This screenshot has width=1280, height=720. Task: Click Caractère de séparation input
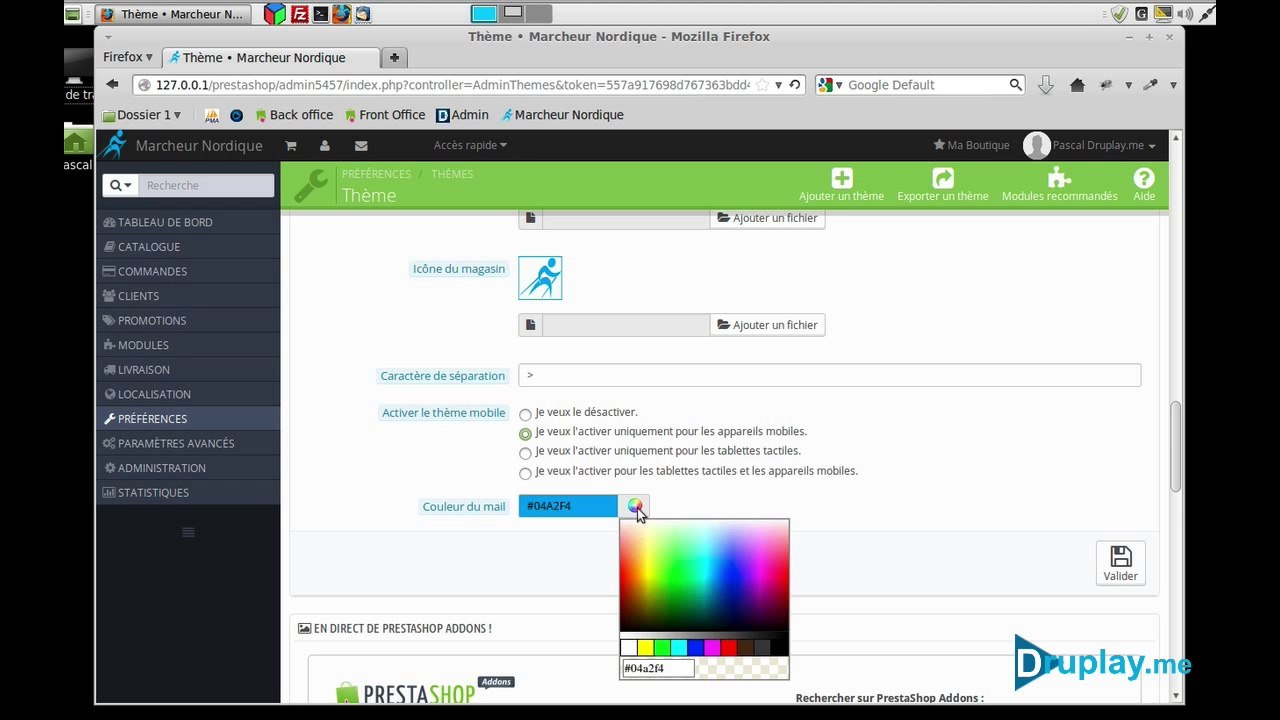(x=829, y=376)
